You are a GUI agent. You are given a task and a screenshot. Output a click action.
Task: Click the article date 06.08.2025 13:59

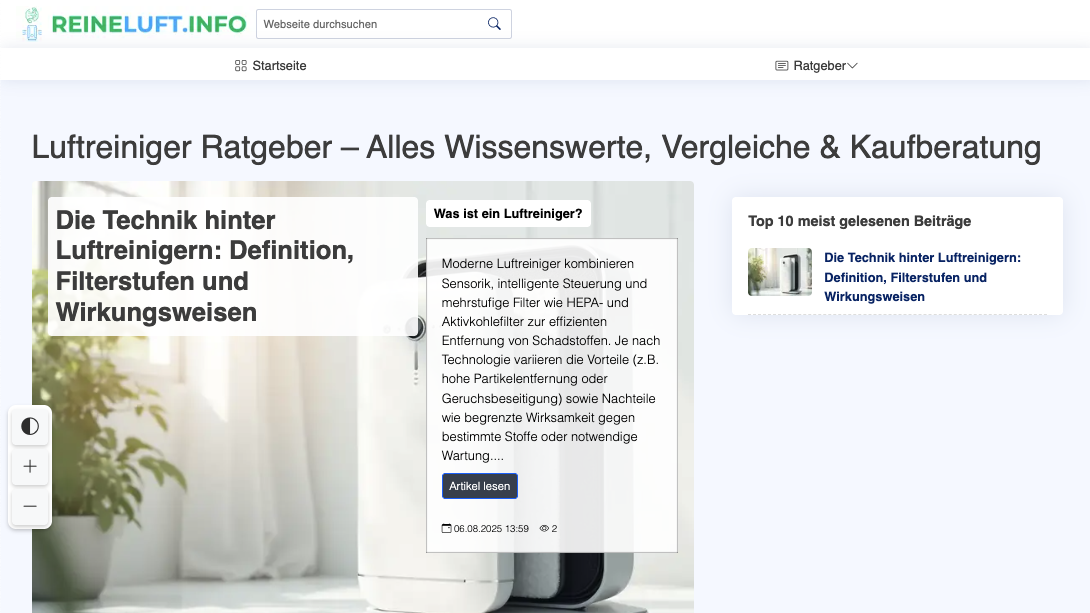[491, 528]
